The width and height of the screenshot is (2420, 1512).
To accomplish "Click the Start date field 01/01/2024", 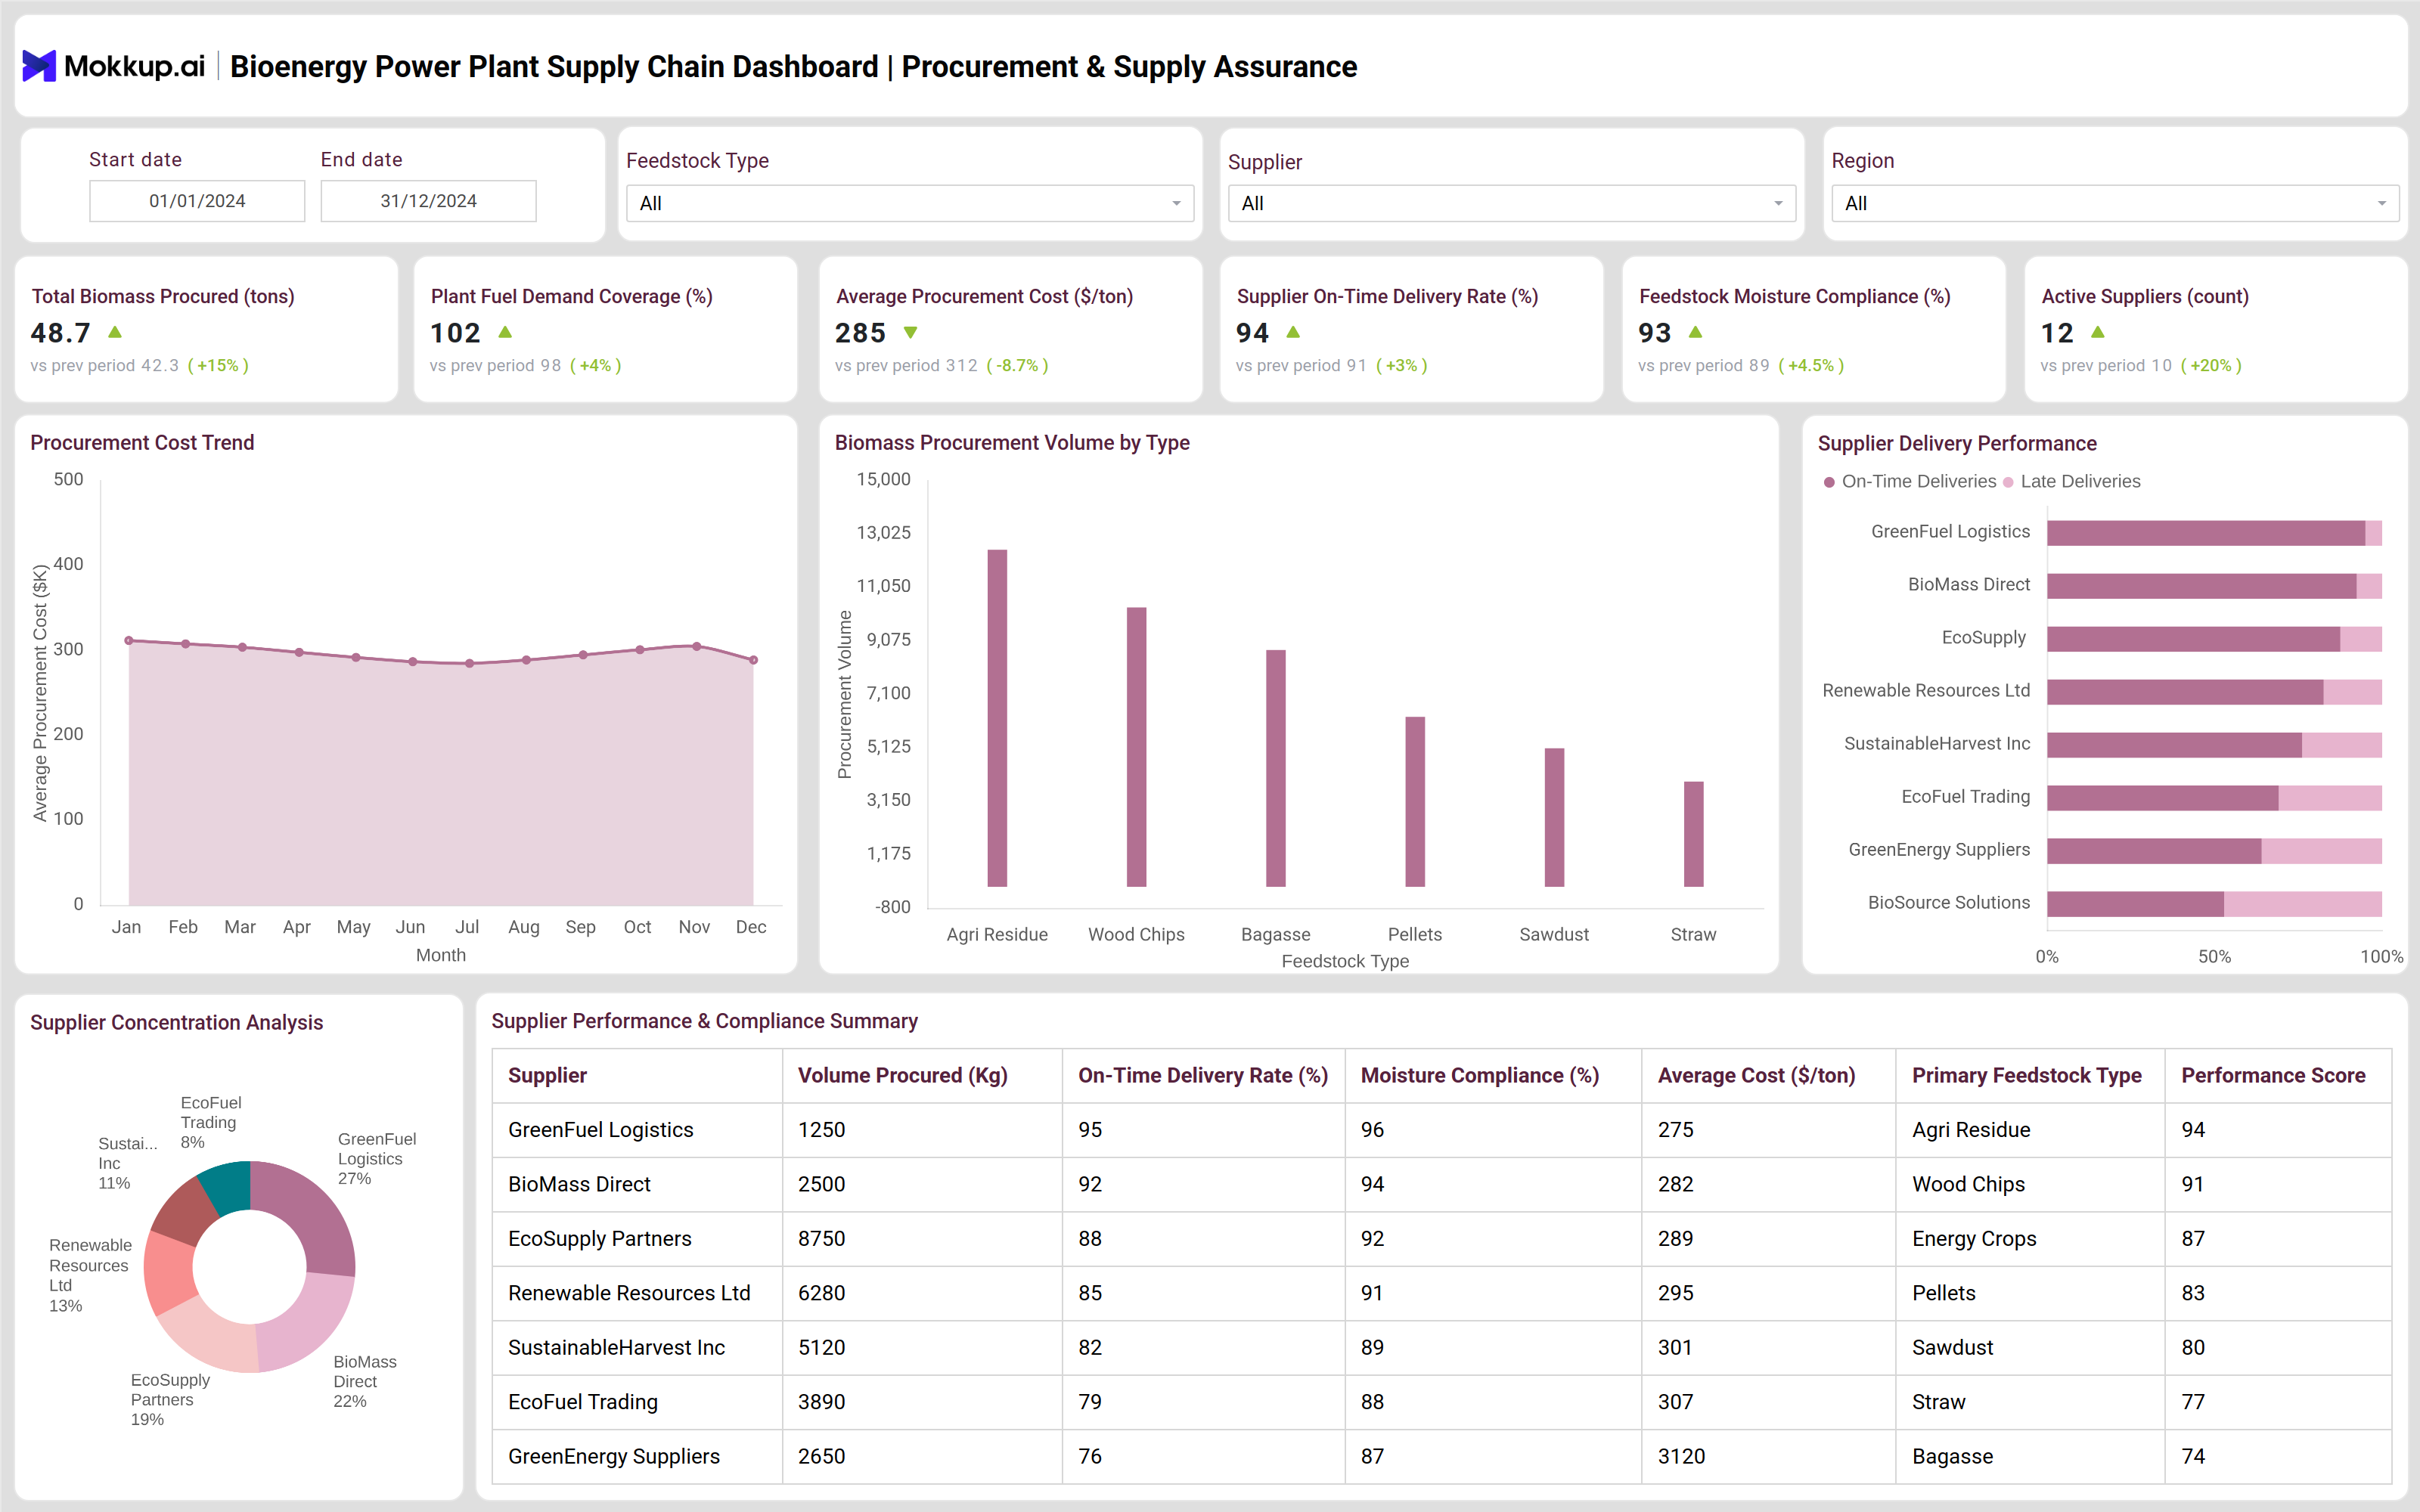I will pyautogui.click(x=197, y=201).
